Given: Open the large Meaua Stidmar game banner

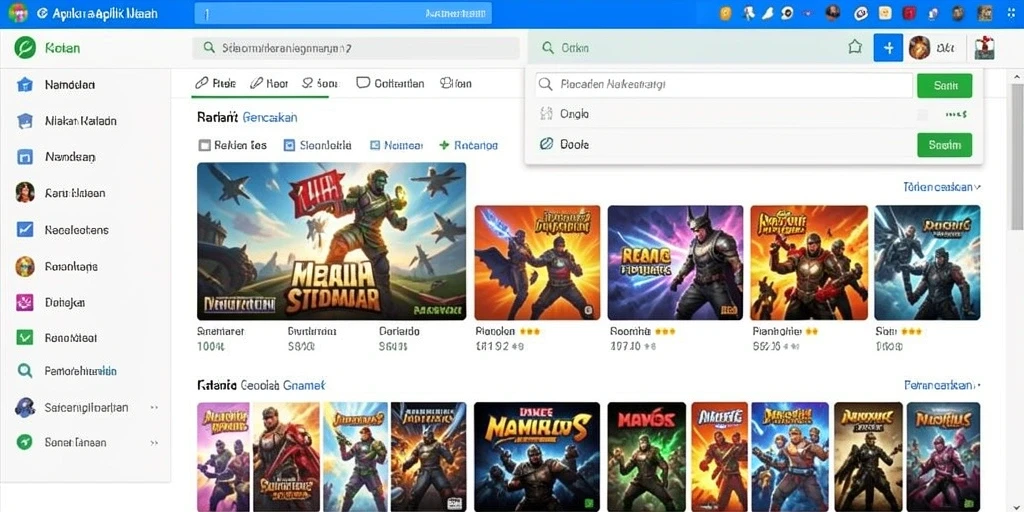Looking at the screenshot, I should pos(332,241).
